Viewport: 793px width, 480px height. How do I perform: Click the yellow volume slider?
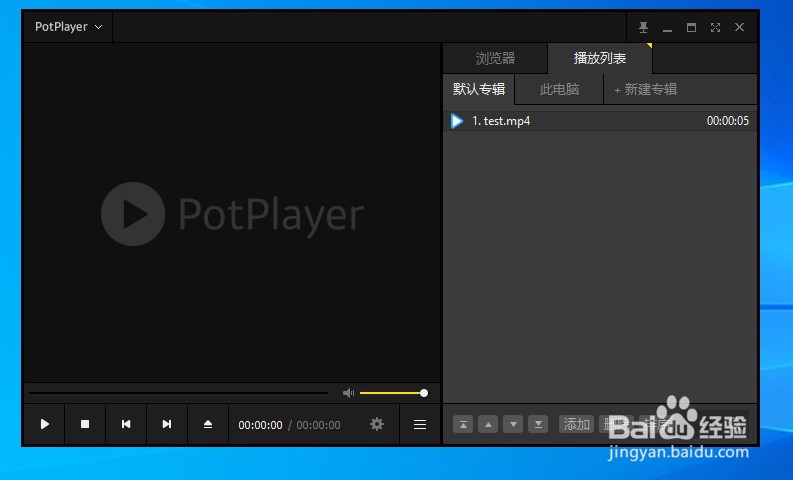click(393, 393)
